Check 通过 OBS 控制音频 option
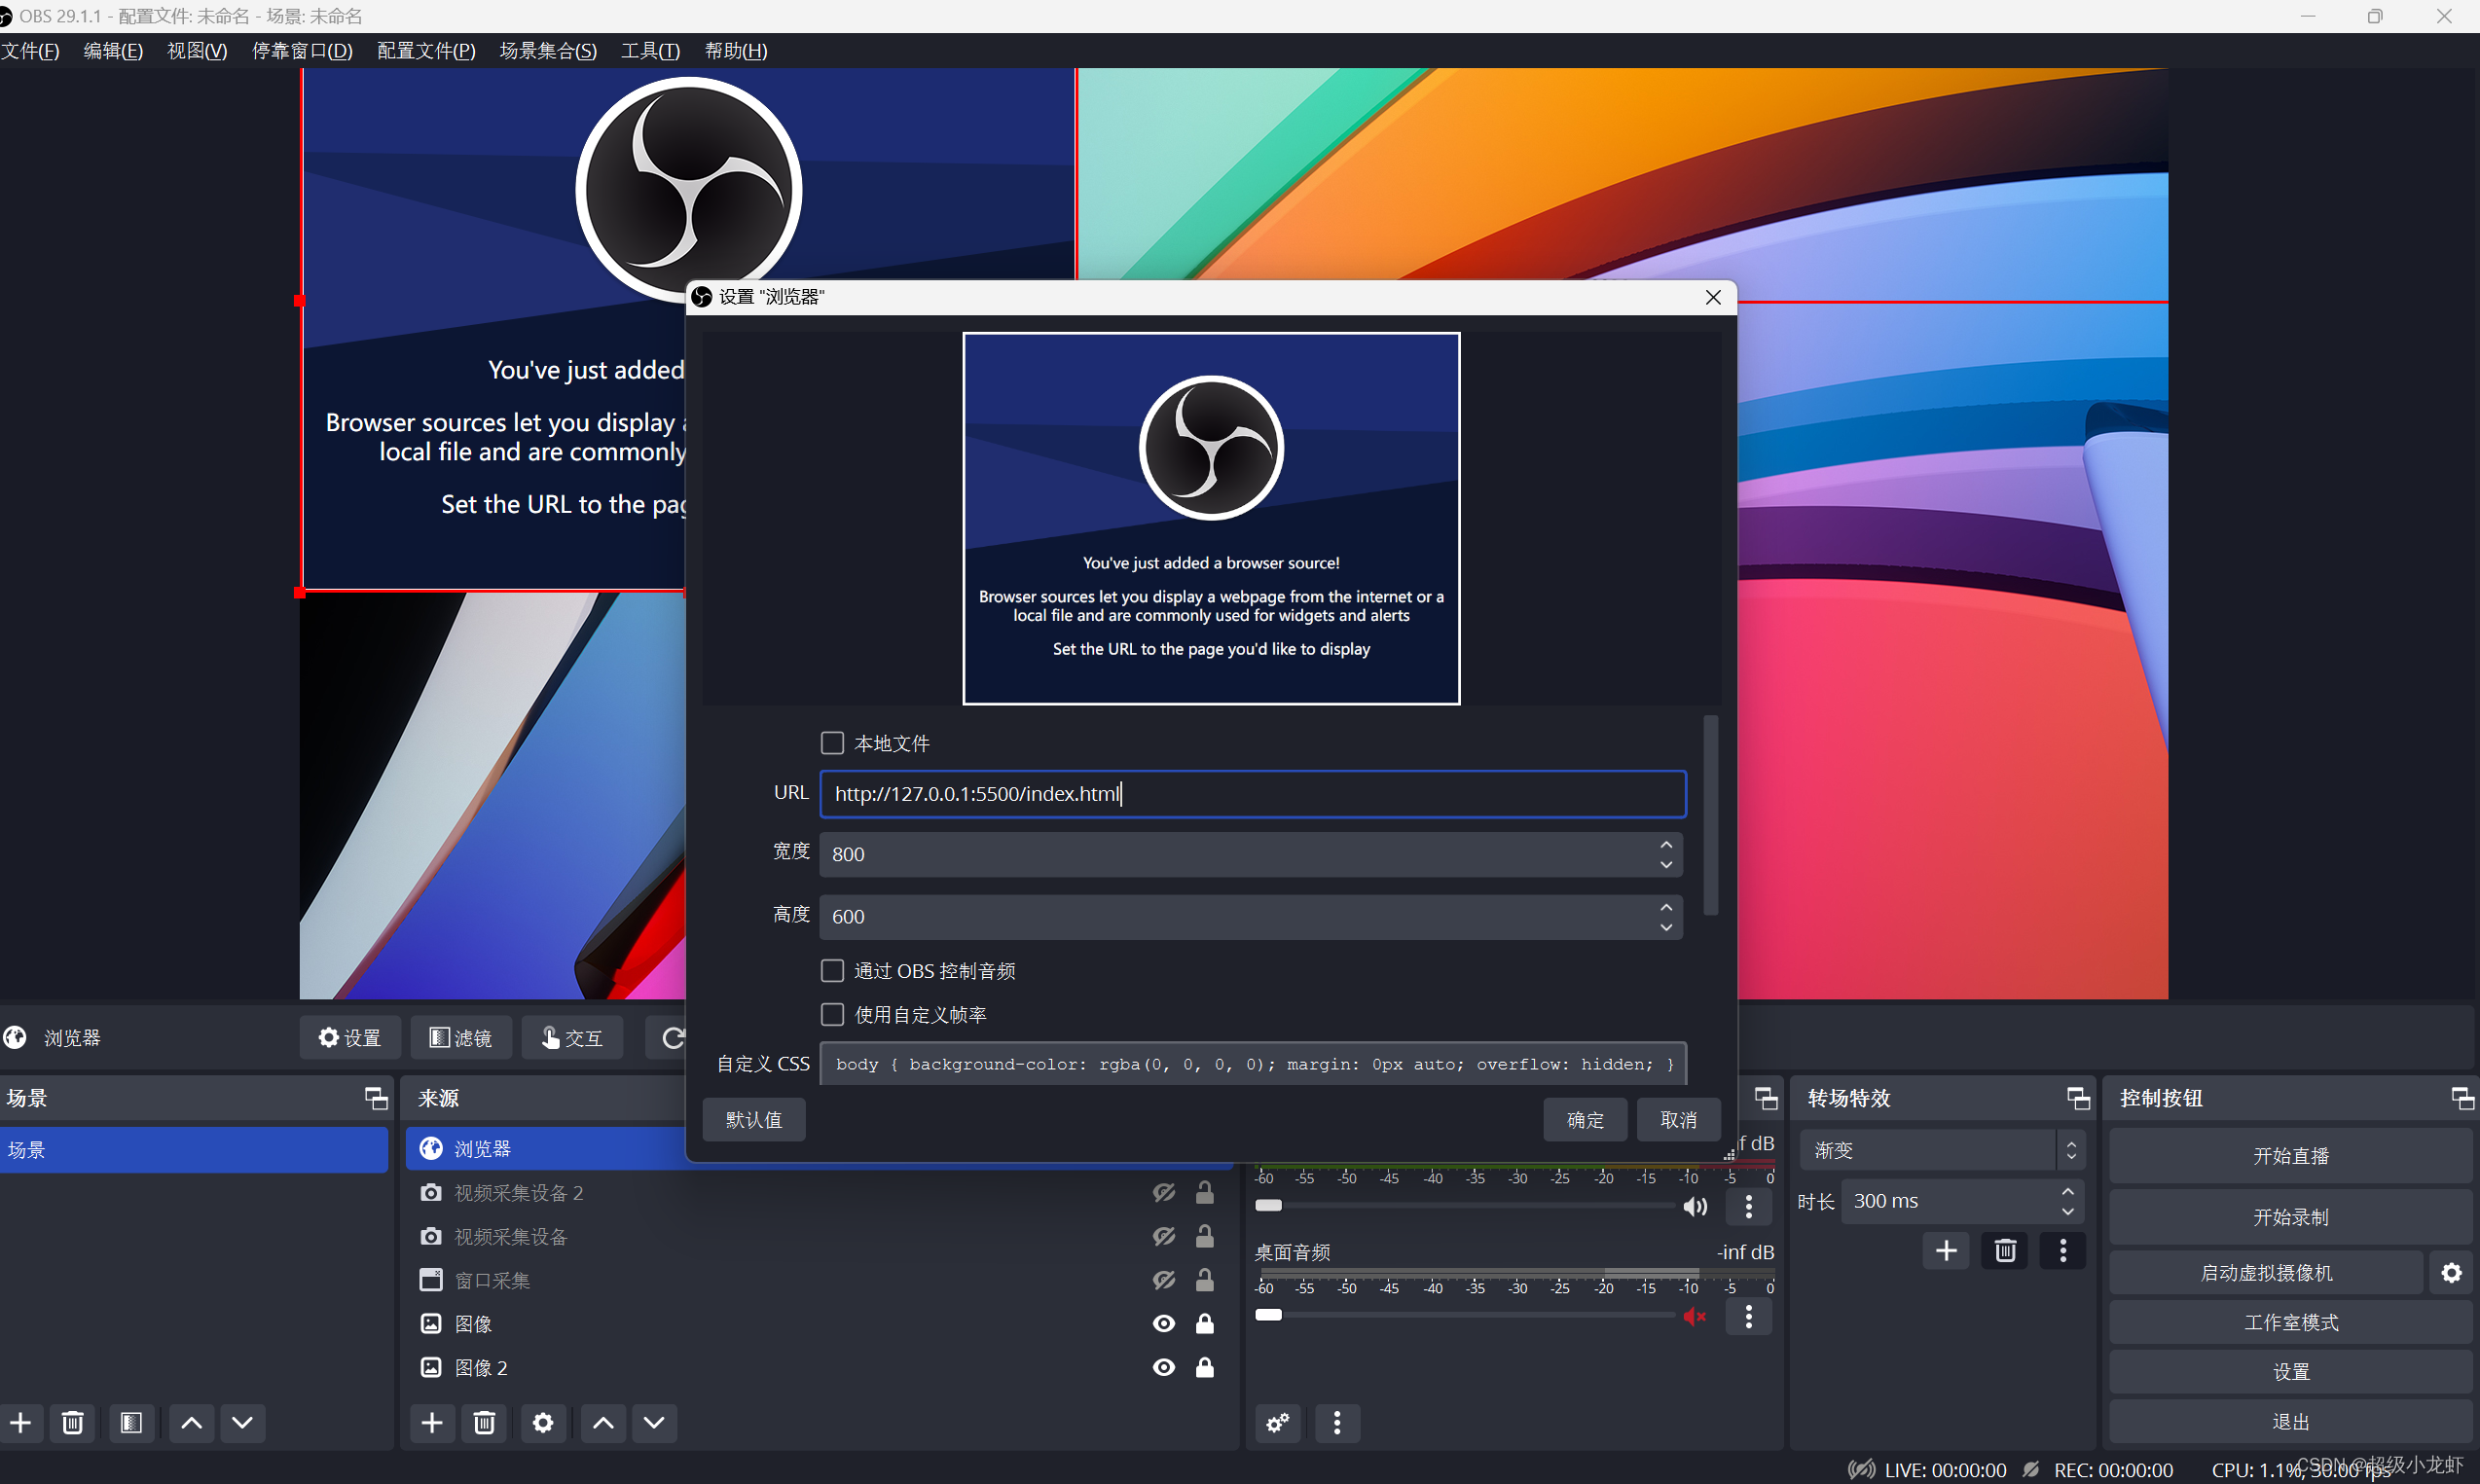Image resolution: width=2480 pixels, height=1484 pixels. (832, 971)
